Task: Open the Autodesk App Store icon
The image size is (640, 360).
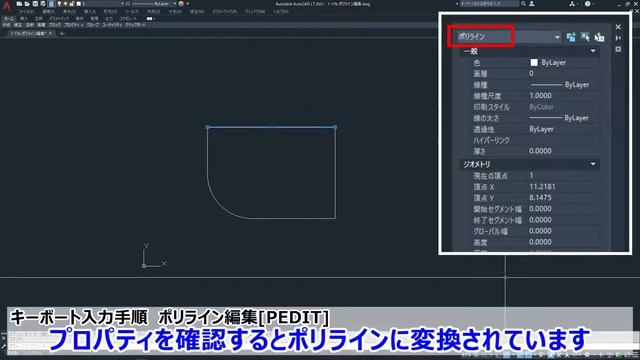Action: [572, 3]
